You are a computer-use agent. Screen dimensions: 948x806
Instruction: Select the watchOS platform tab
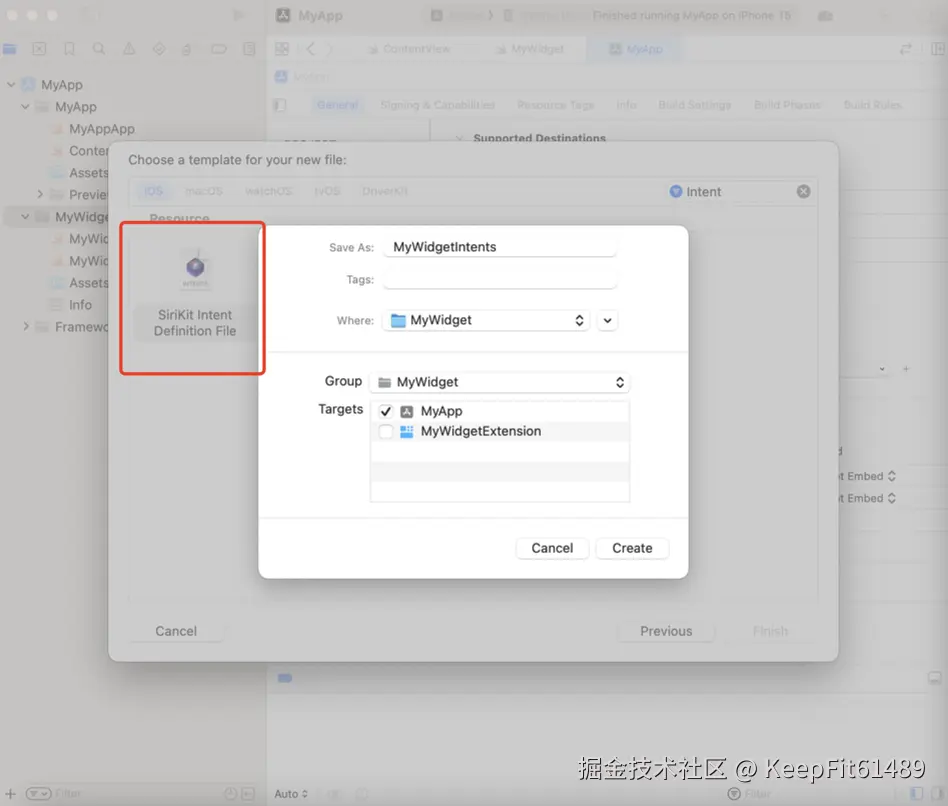click(268, 191)
